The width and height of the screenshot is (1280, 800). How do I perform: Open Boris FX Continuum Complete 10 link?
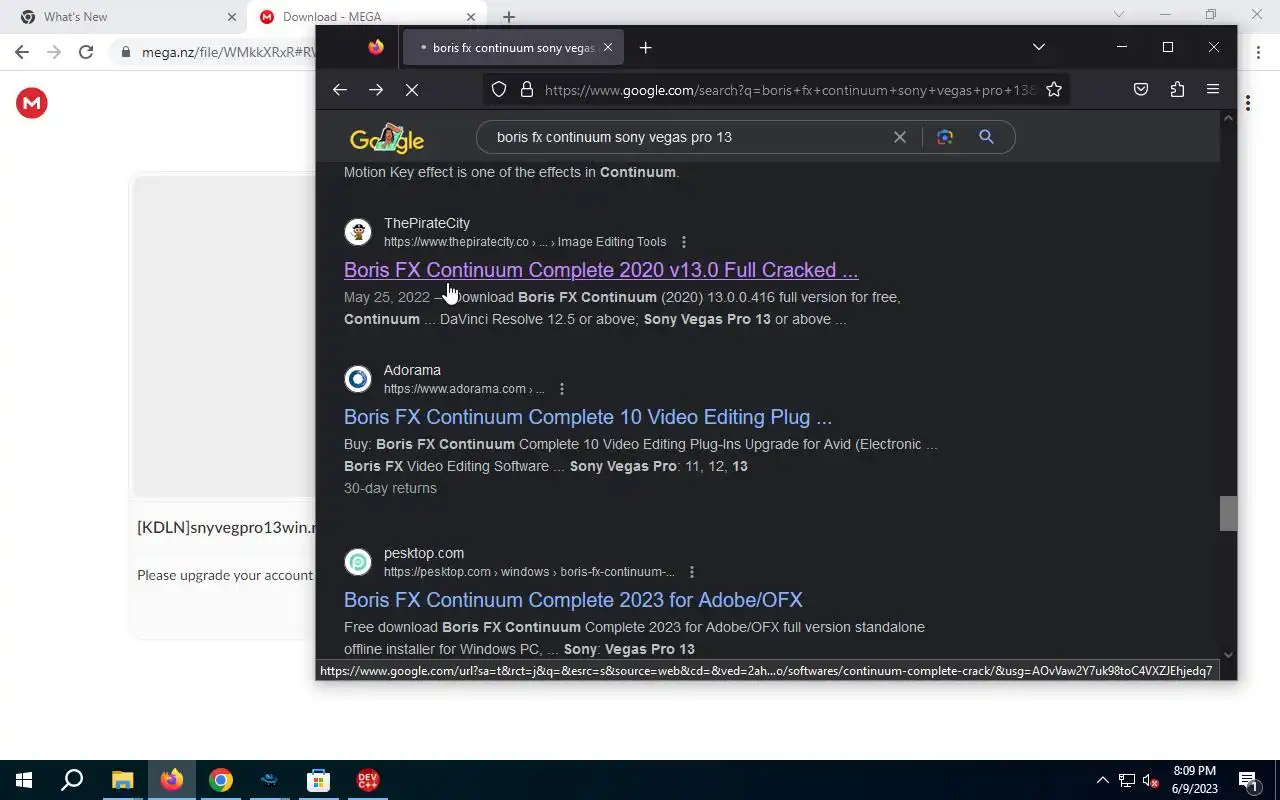pos(588,417)
